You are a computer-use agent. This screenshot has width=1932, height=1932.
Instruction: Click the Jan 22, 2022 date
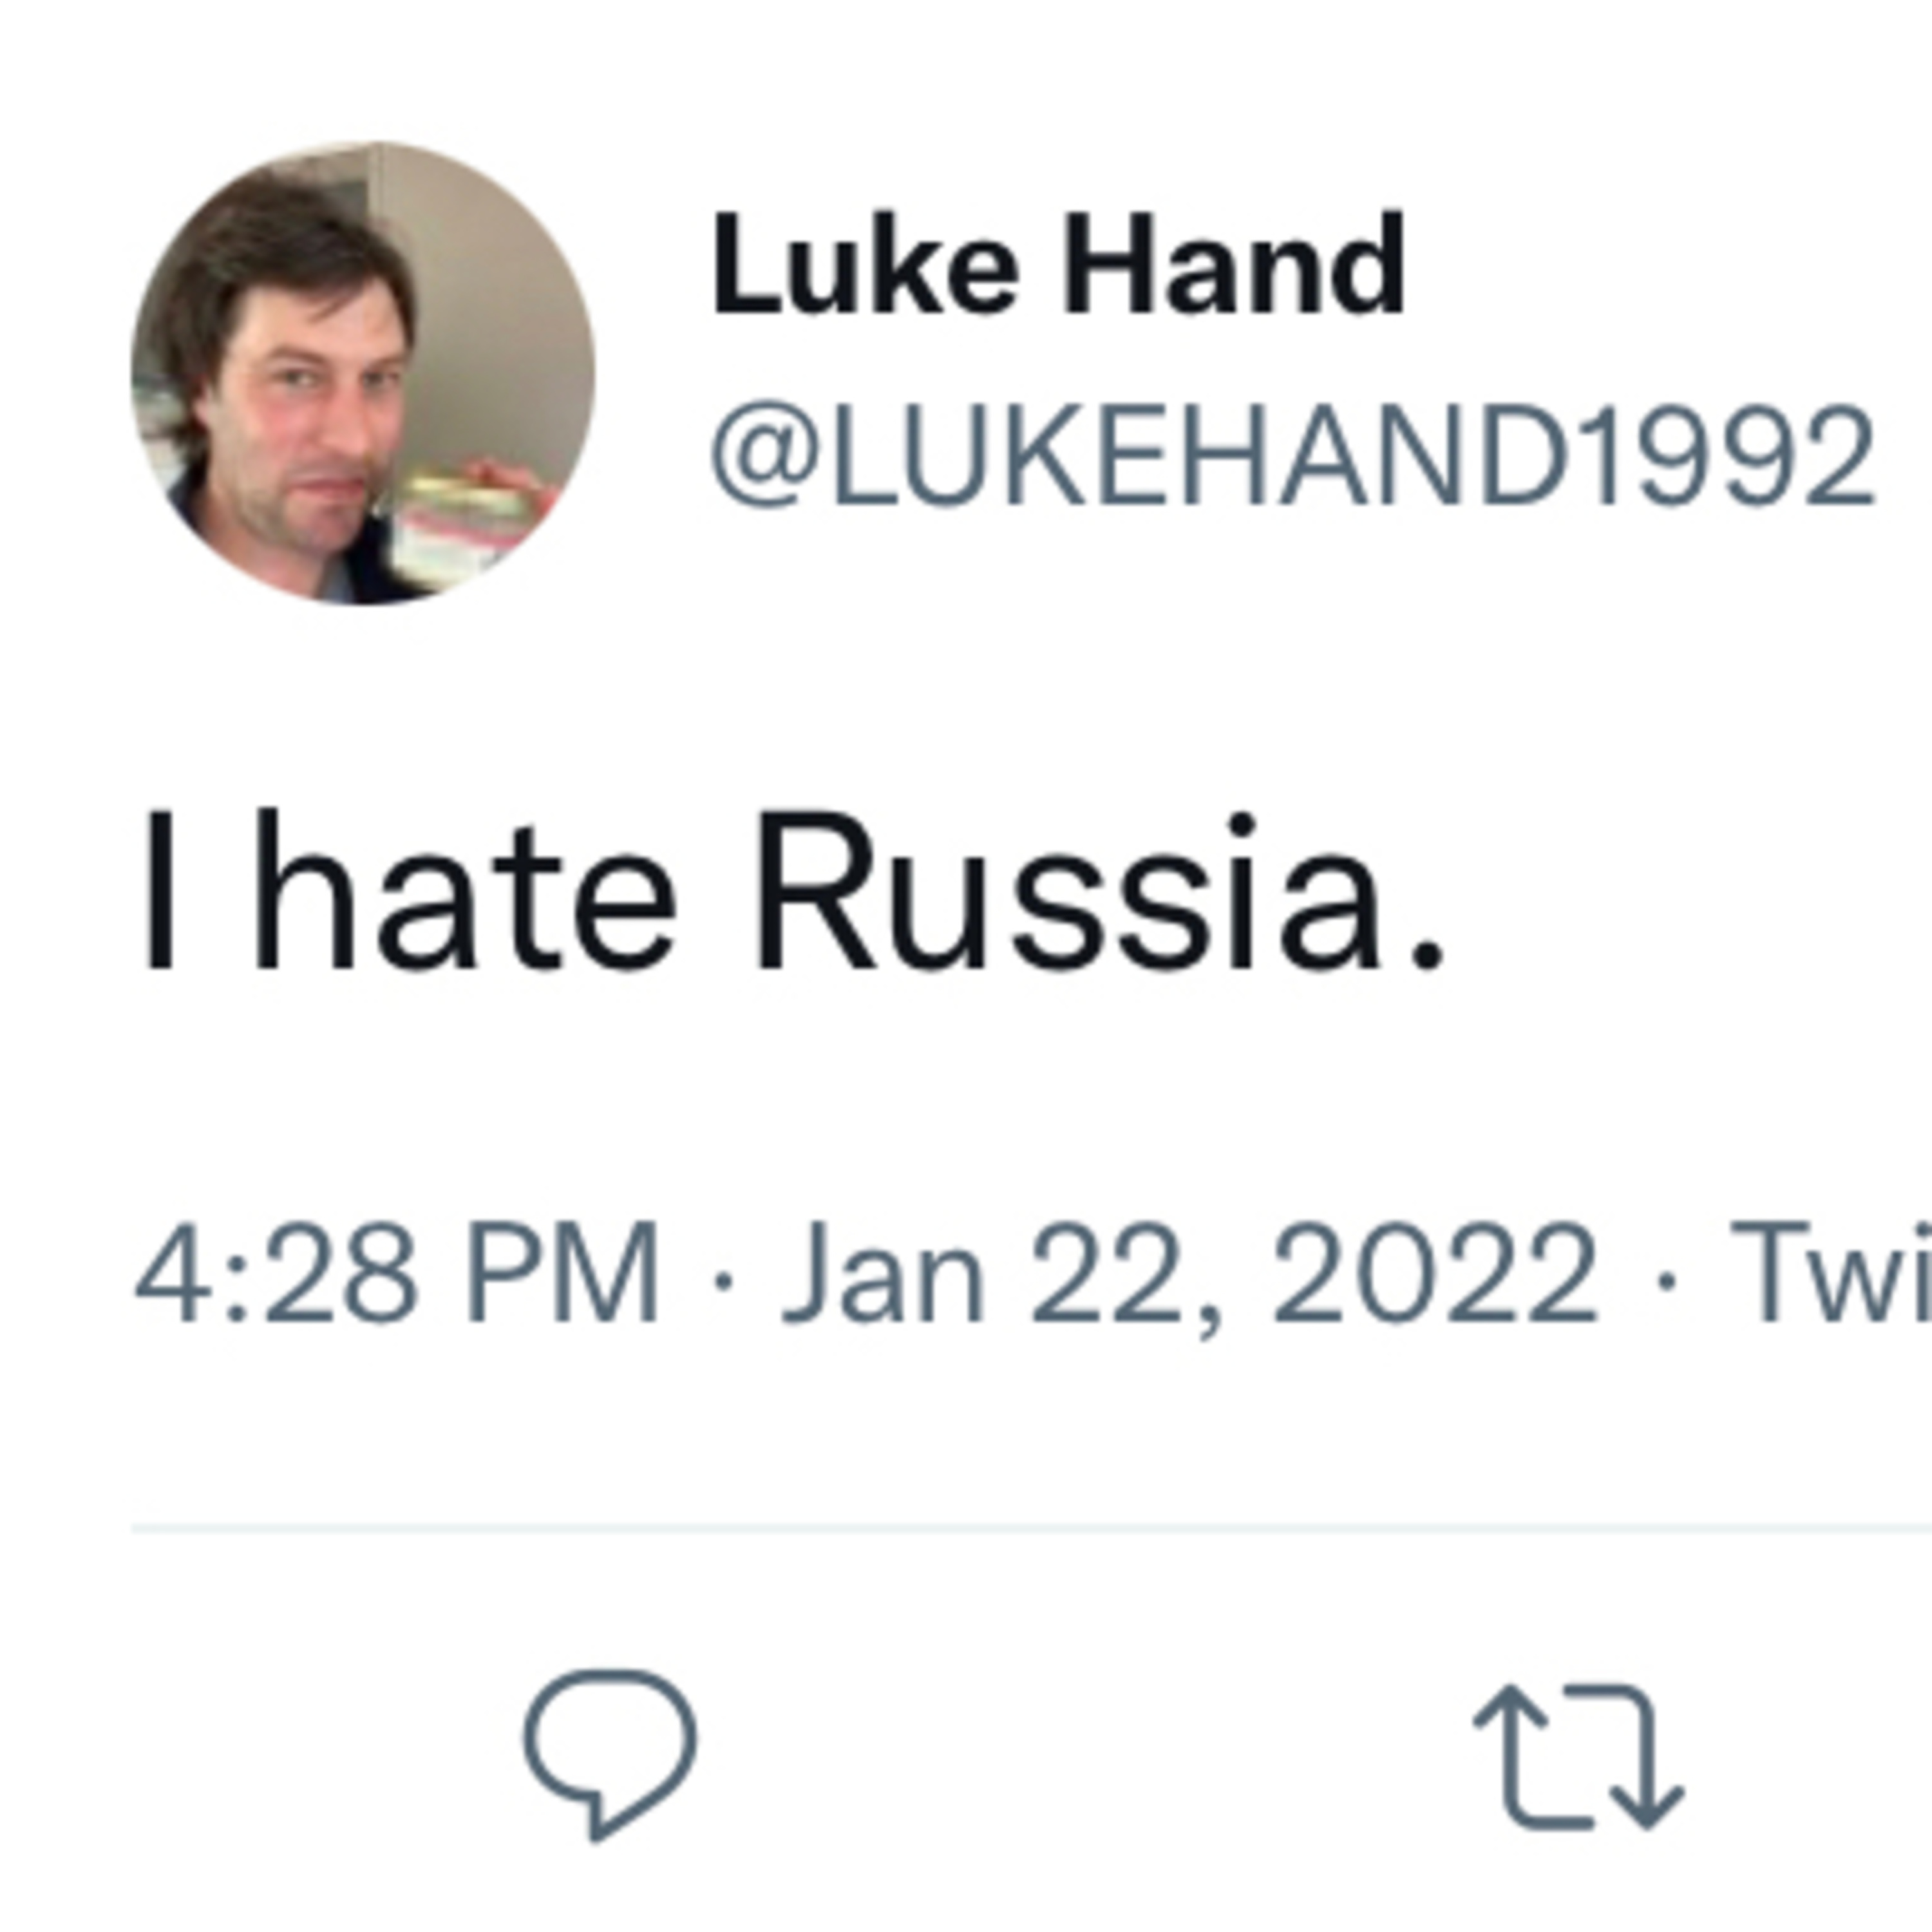point(1189,1274)
